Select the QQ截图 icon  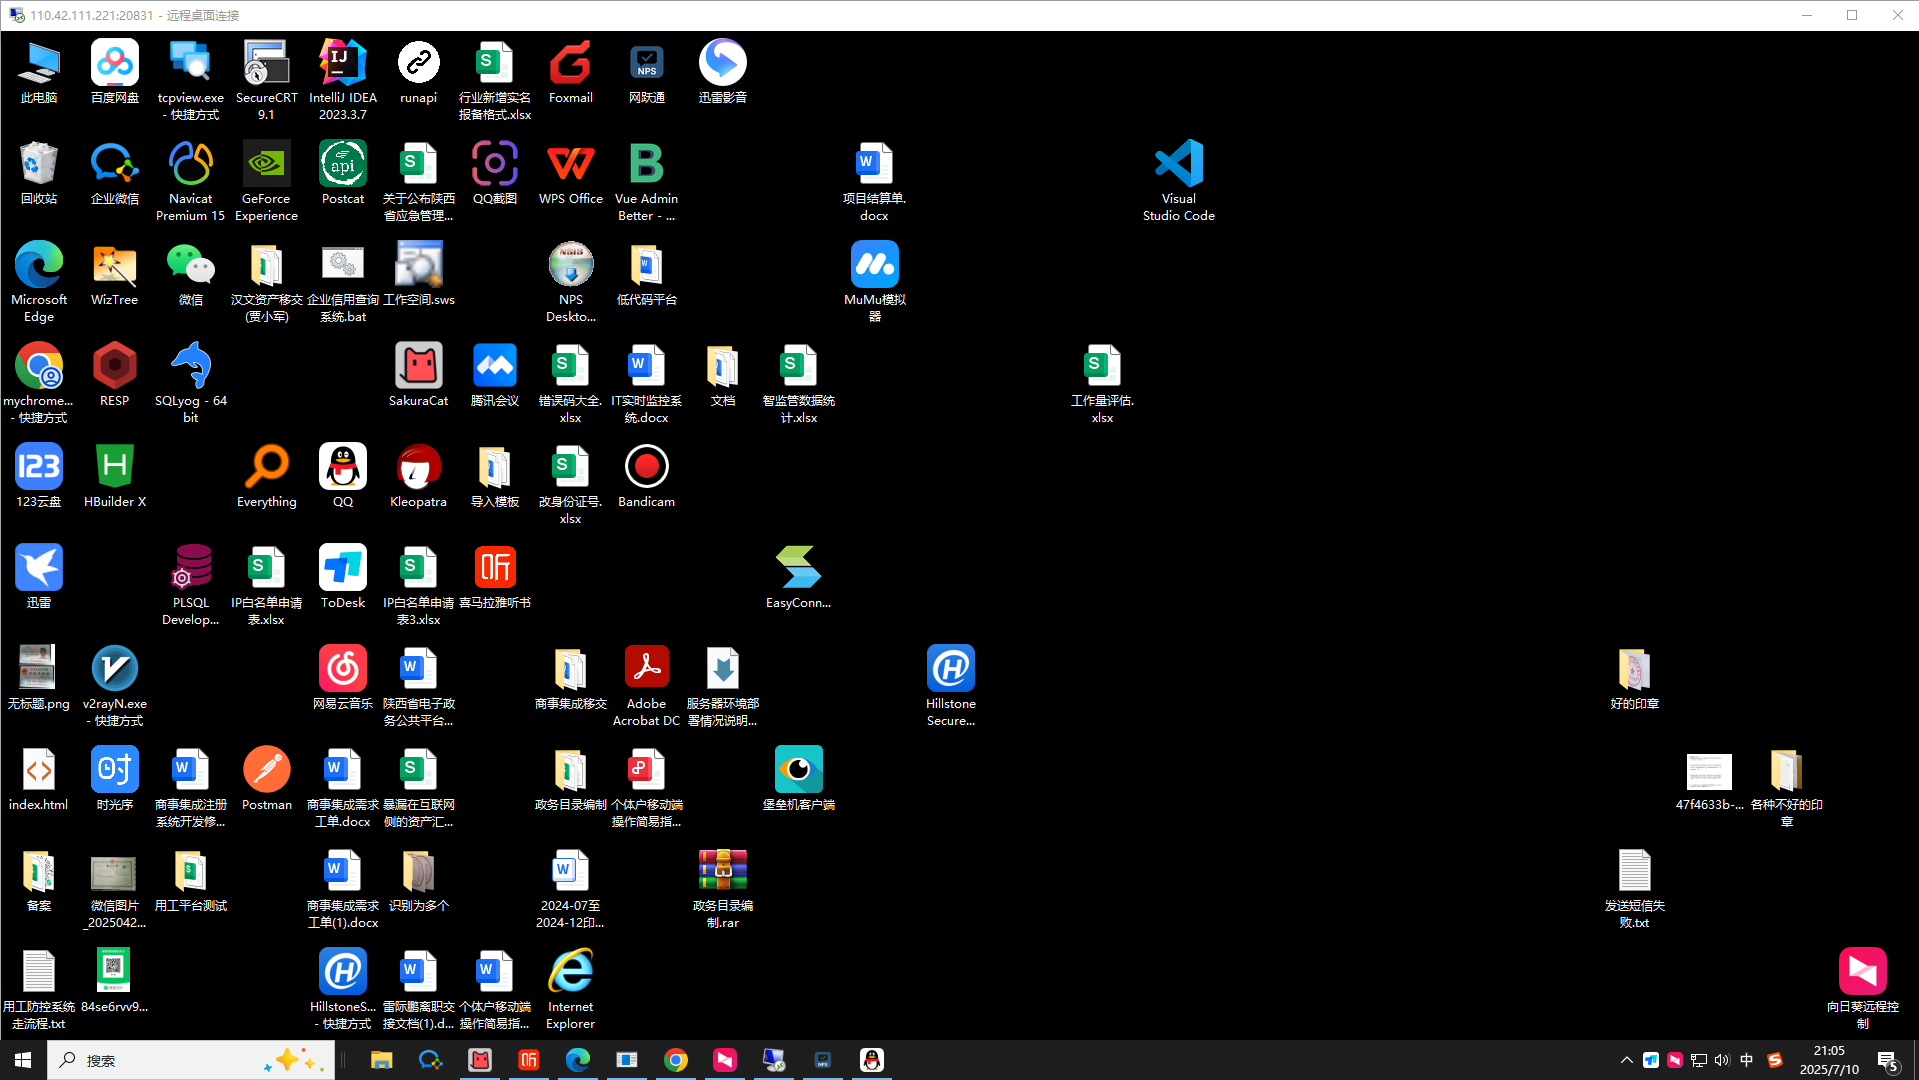(x=495, y=173)
